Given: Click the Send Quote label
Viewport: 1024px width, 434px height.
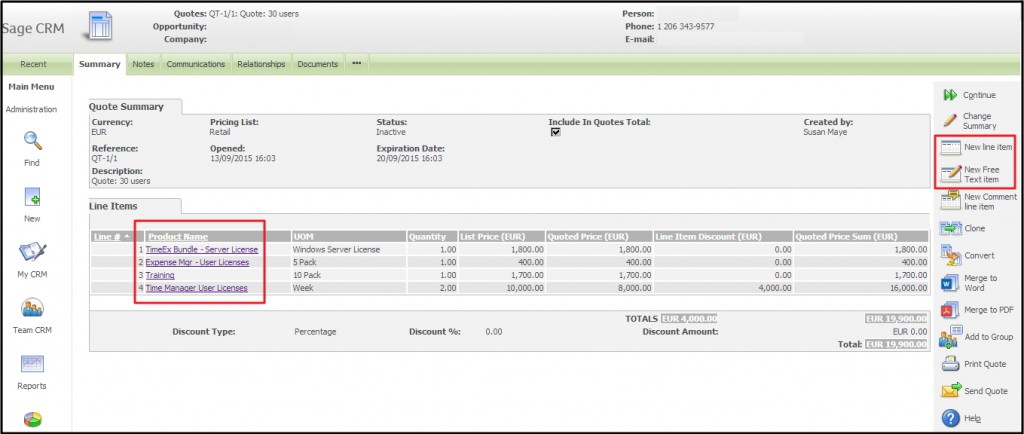Looking at the screenshot, I should click(x=985, y=392).
